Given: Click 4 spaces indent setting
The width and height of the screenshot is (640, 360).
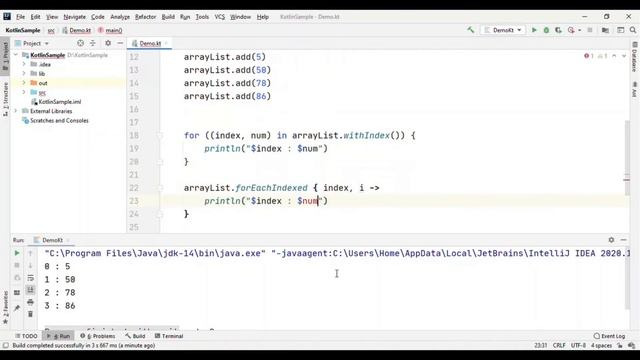Looking at the screenshot, I should (x=601, y=345).
